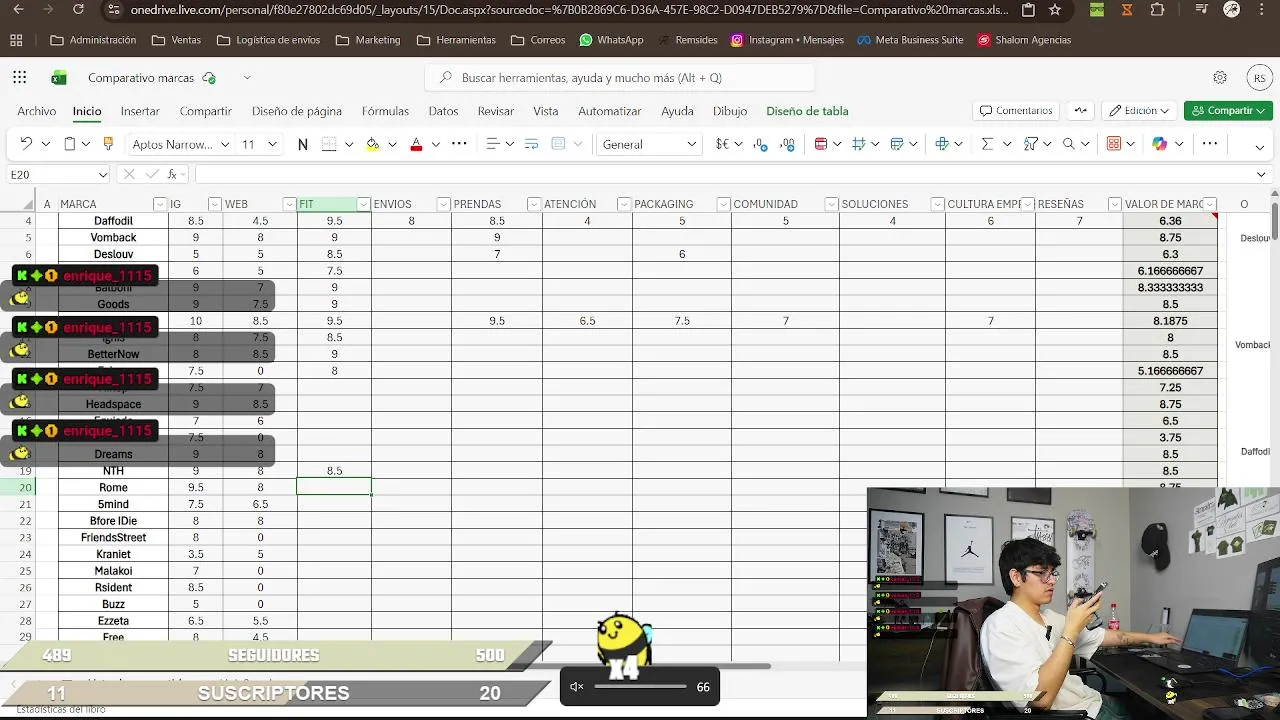Open the Edición mode dropdown
The height and width of the screenshot is (720, 1280).
1139,111
